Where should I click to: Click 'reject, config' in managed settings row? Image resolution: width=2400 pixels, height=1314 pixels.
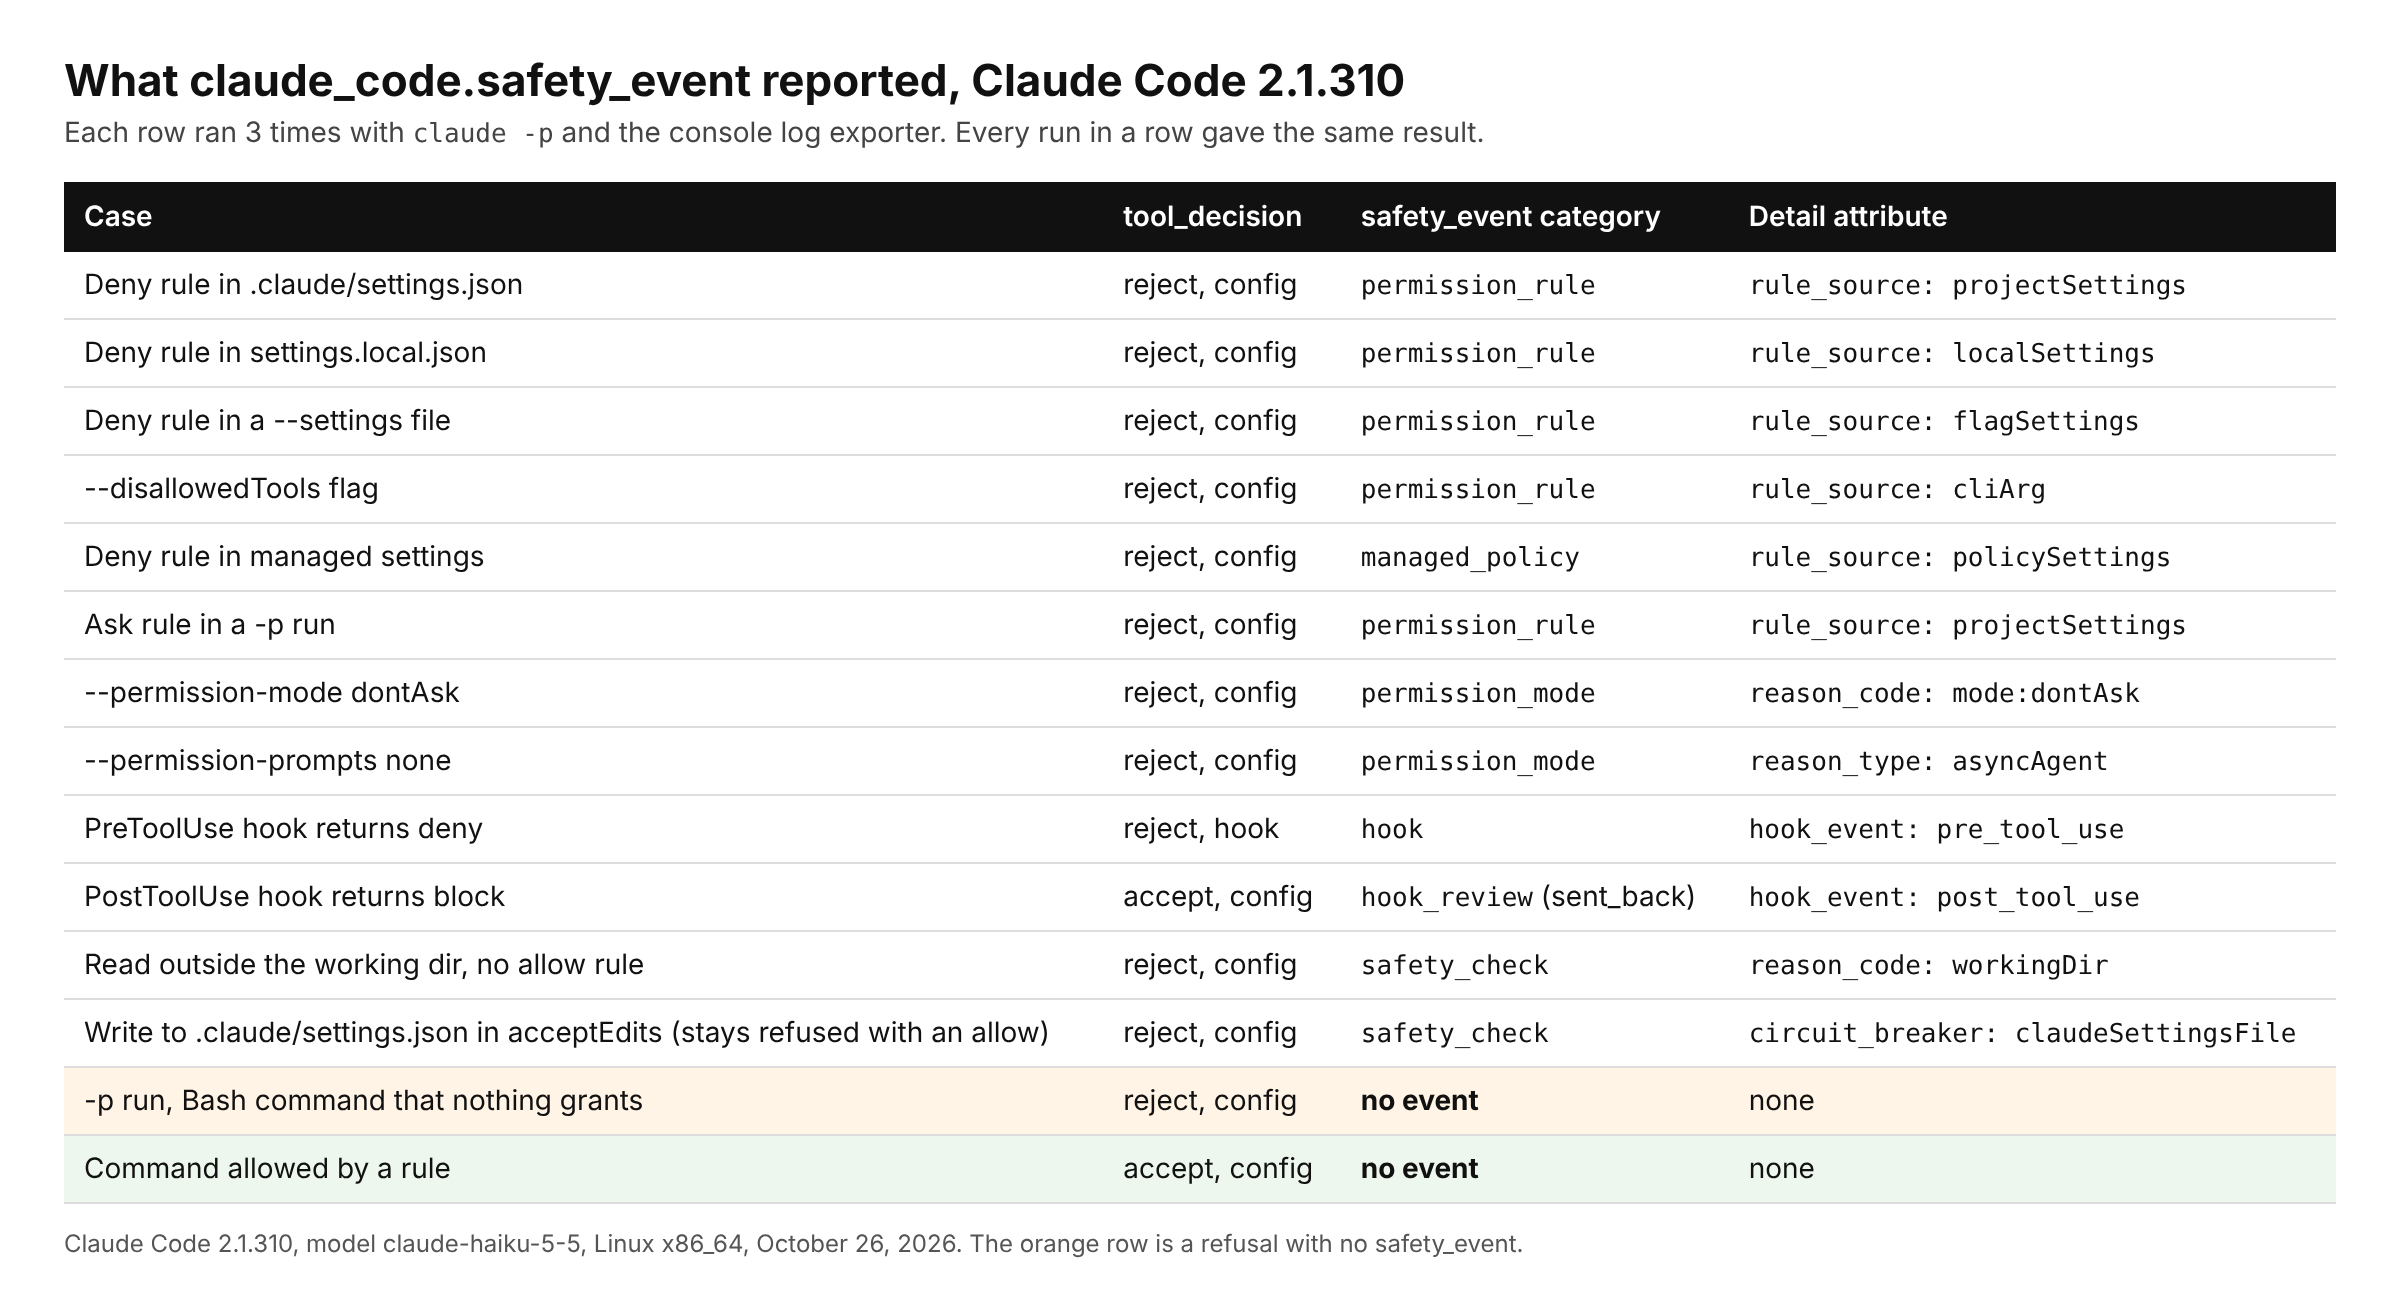point(1210,557)
